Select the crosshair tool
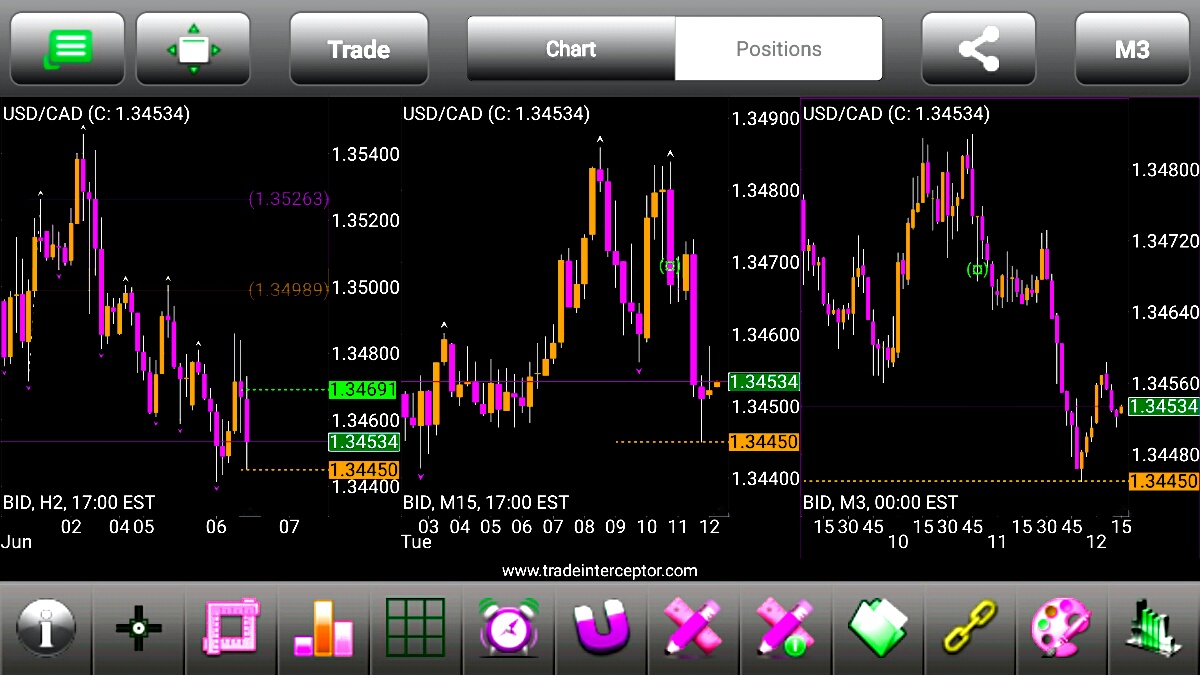The height and width of the screenshot is (675, 1200). [139, 629]
